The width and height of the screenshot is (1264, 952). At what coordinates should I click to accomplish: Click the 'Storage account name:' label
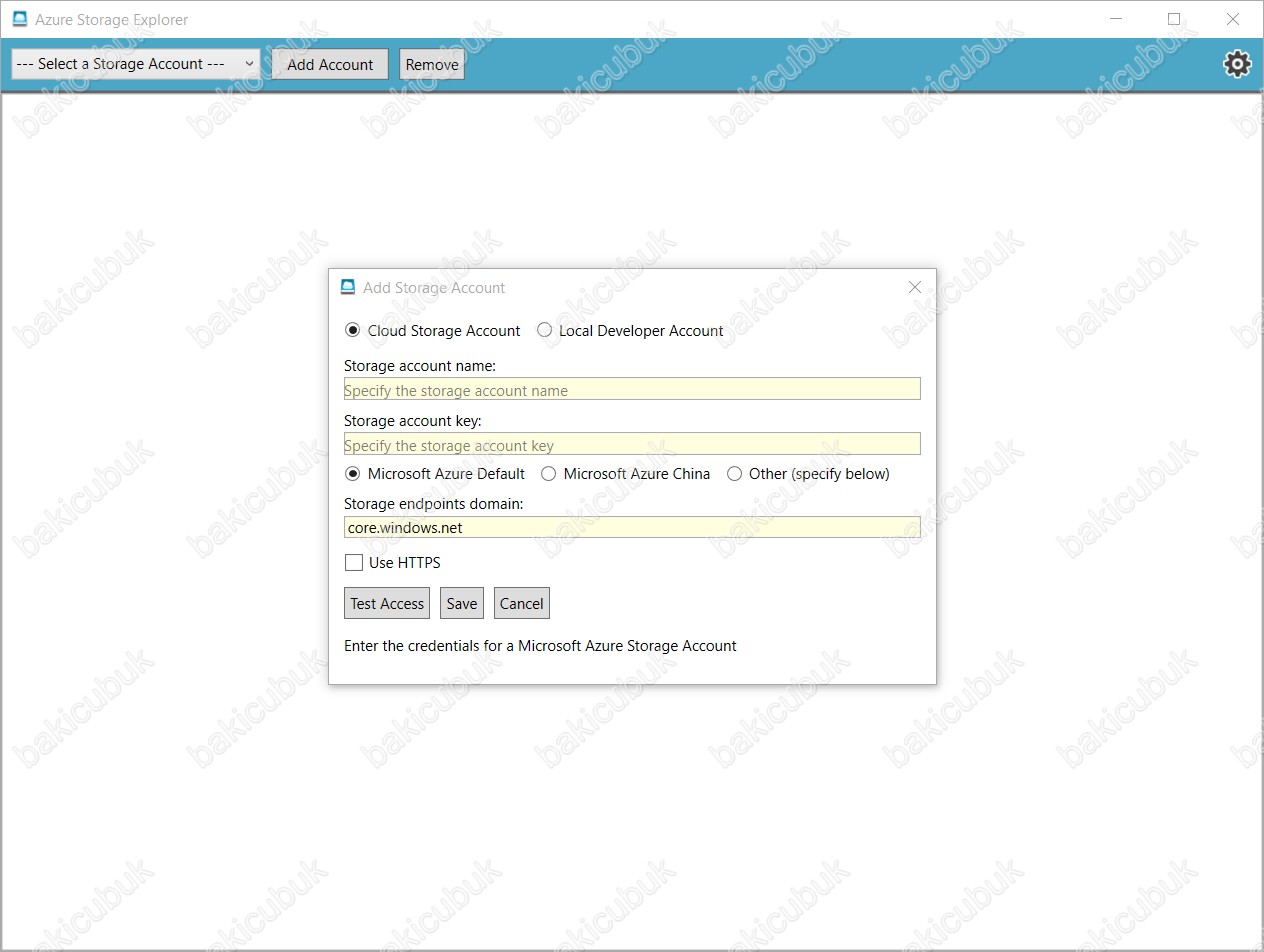[420, 366]
